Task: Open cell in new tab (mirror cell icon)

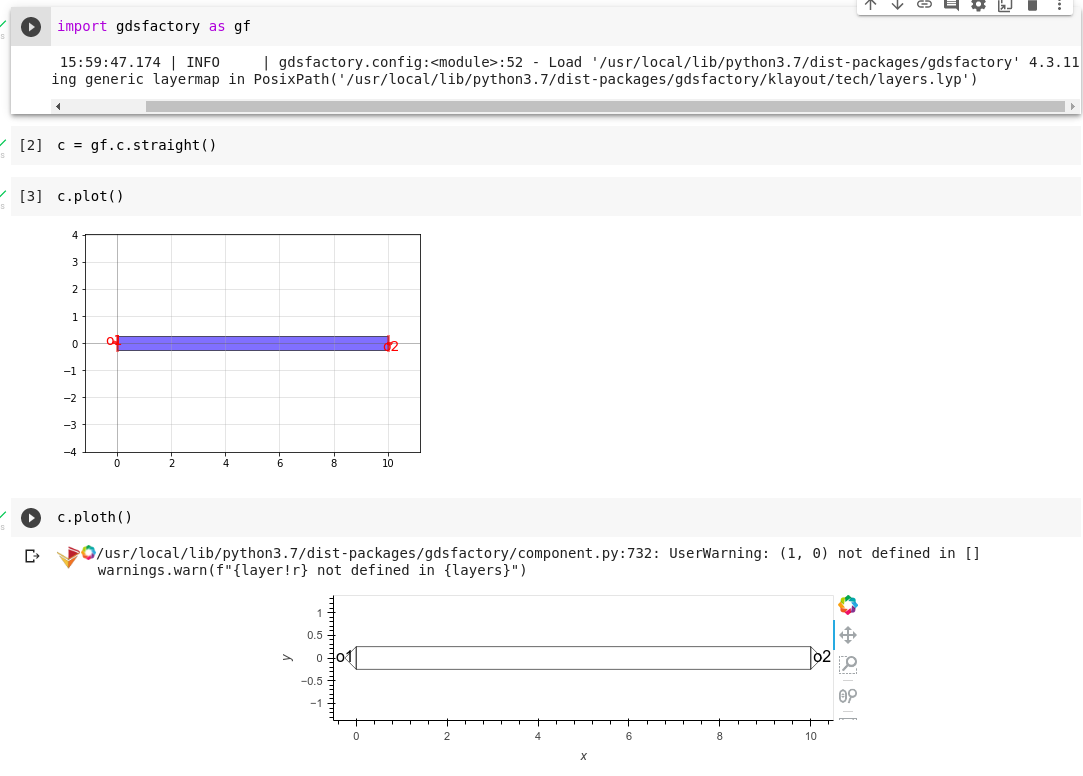Action: pos(1005,5)
